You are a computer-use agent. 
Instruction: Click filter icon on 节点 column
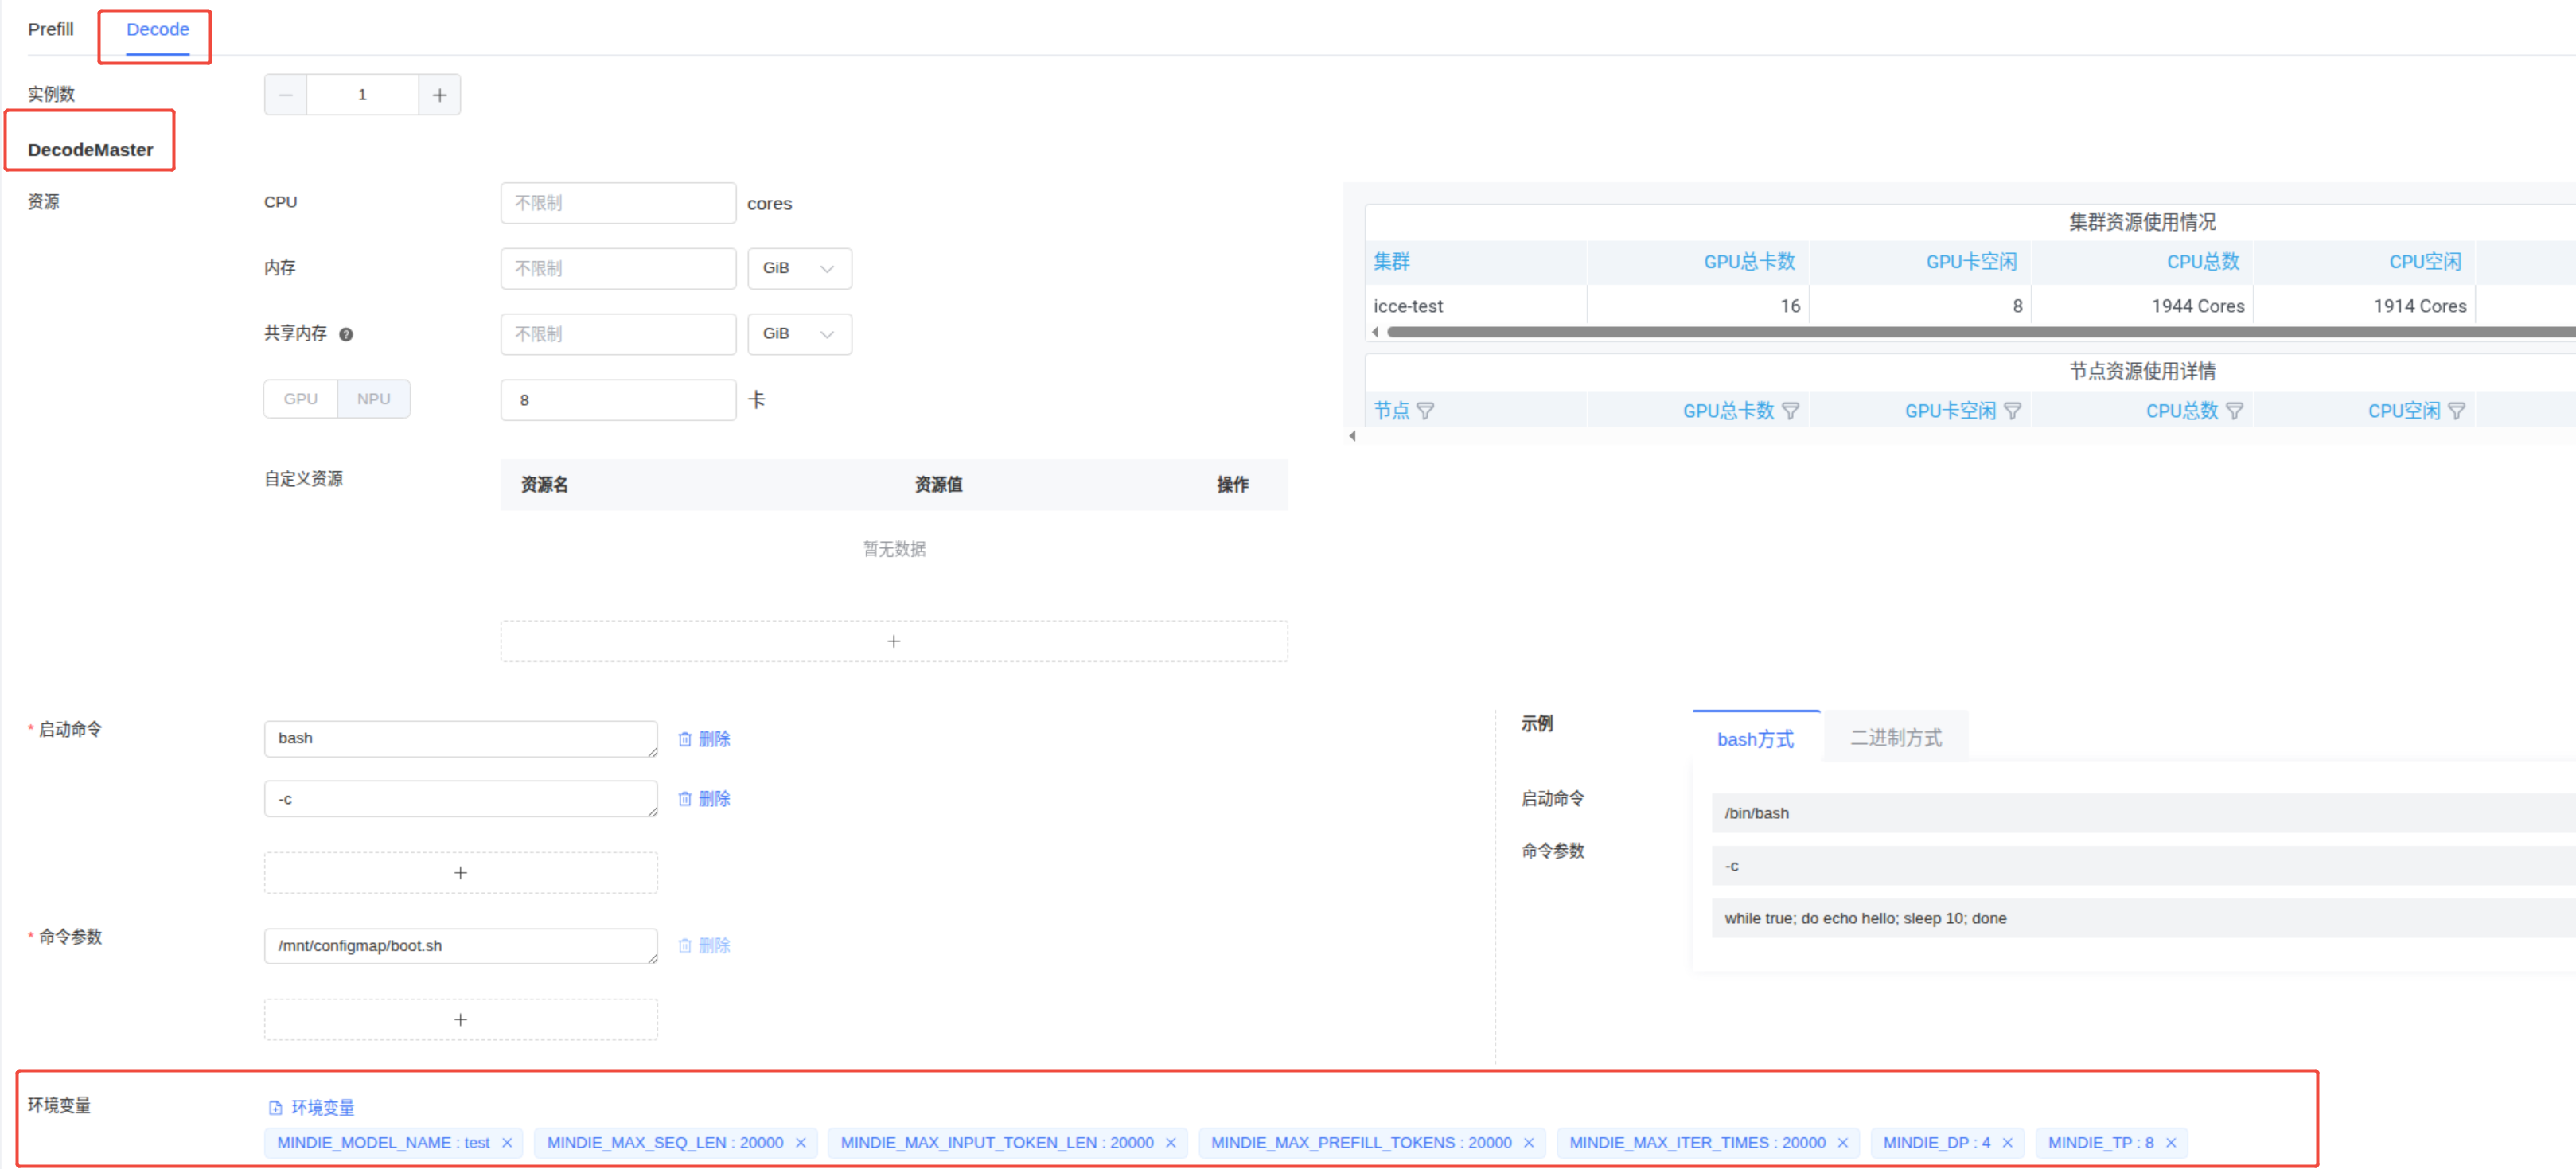[x=1426, y=411]
